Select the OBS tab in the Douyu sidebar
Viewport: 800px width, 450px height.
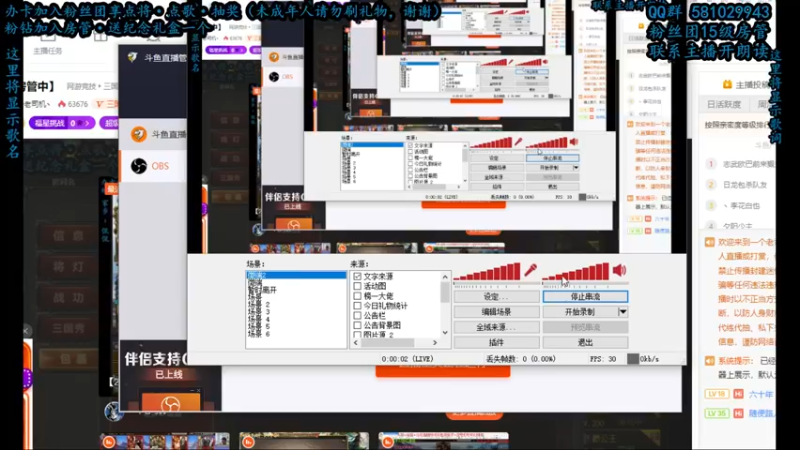153,166
